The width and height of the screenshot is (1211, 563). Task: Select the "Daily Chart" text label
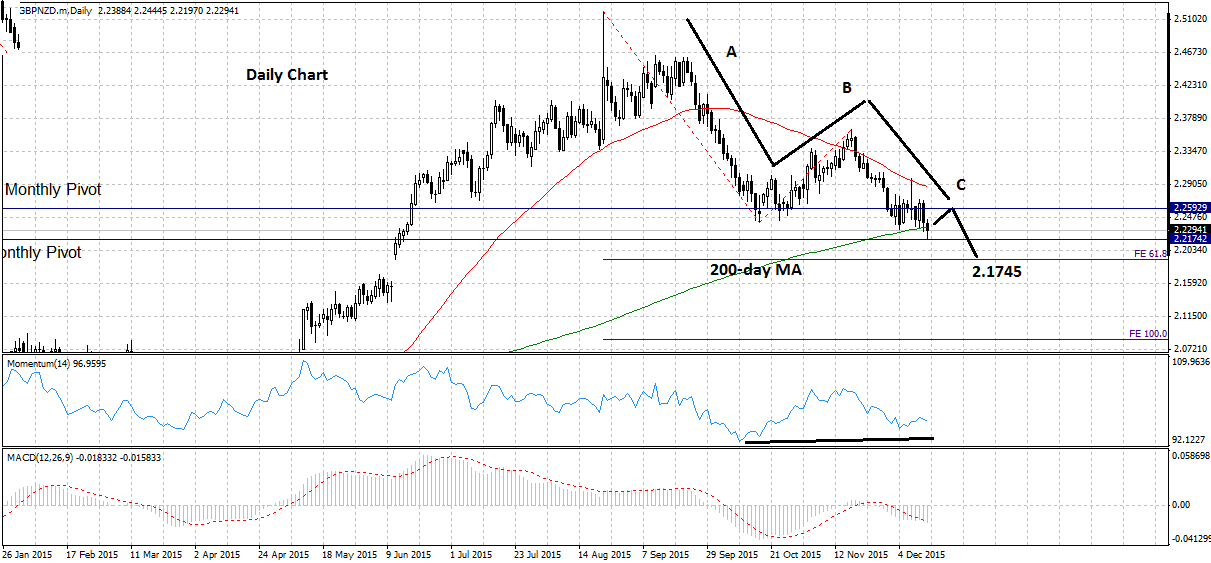pyautogui.click(x=287, y=75)
